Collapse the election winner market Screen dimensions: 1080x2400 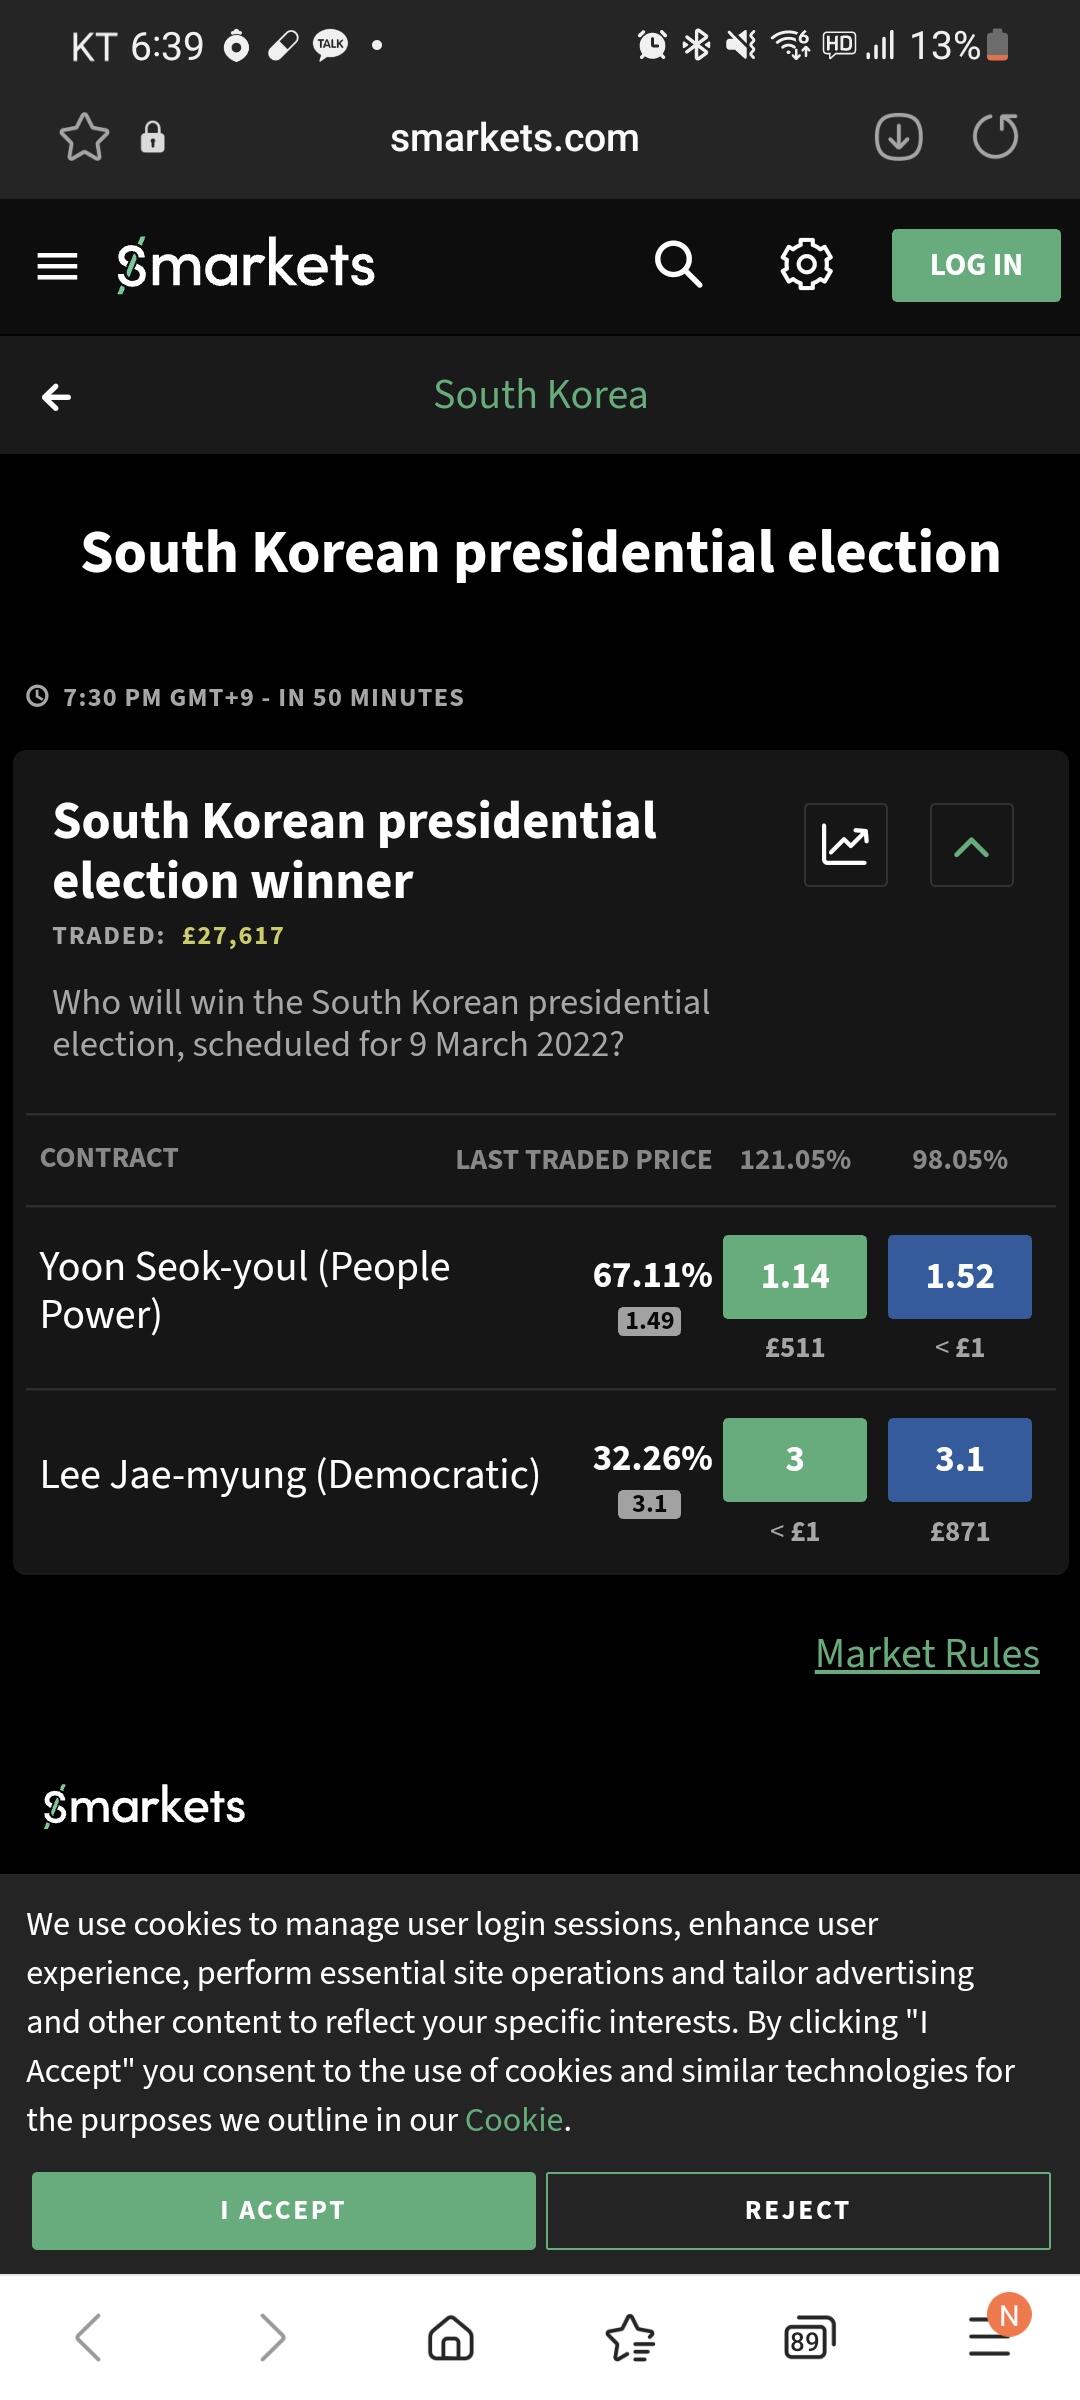click(971, 845)
